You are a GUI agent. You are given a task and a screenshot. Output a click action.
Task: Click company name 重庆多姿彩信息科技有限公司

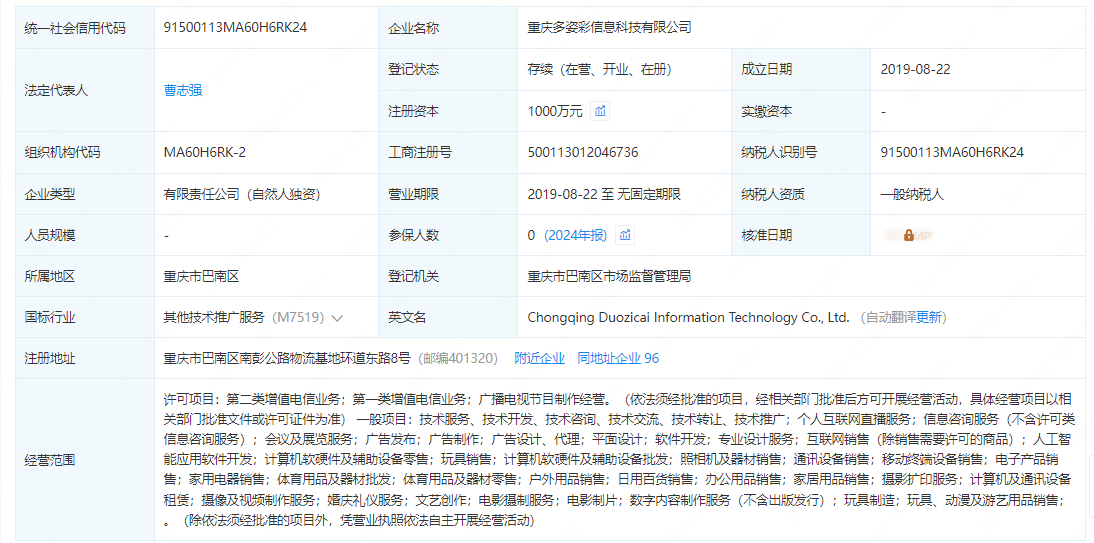click(609, 28)
